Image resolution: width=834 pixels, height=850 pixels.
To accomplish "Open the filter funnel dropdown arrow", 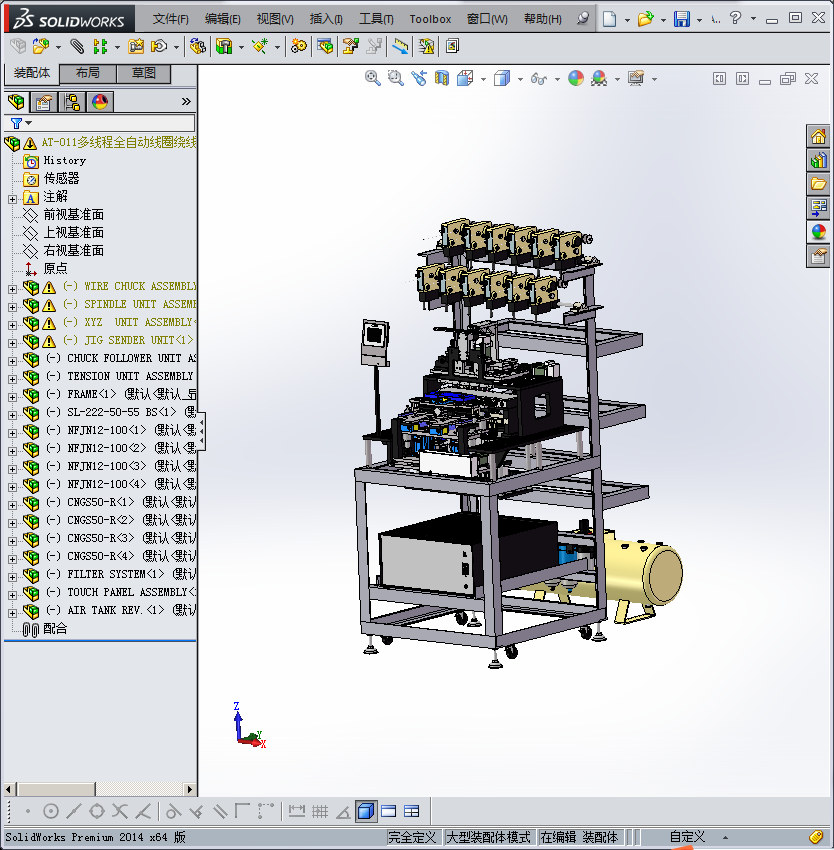I will [29, 123].
